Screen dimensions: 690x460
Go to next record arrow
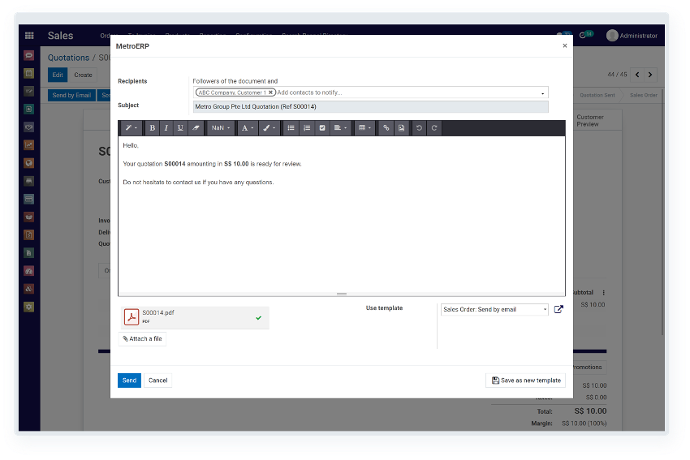650,75
